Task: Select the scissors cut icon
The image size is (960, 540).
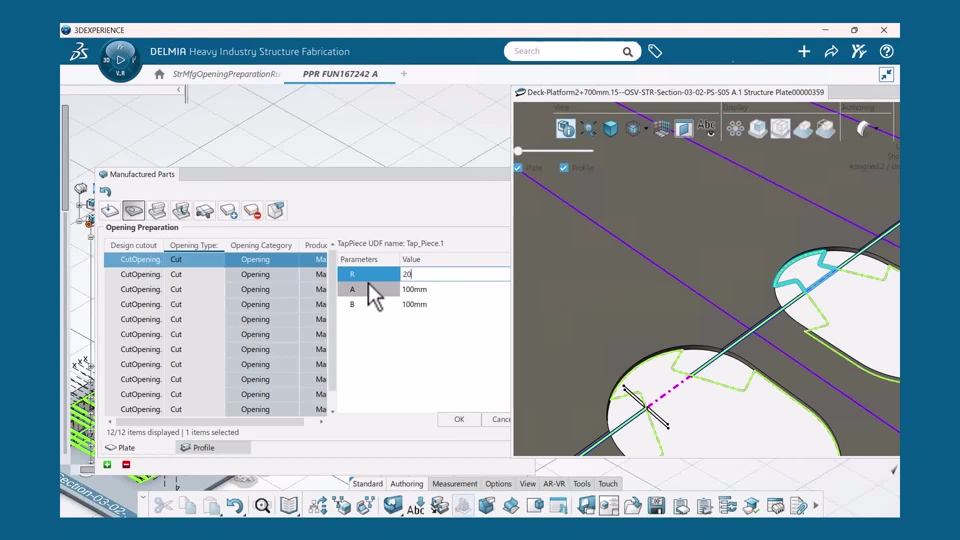Action: 163,505
